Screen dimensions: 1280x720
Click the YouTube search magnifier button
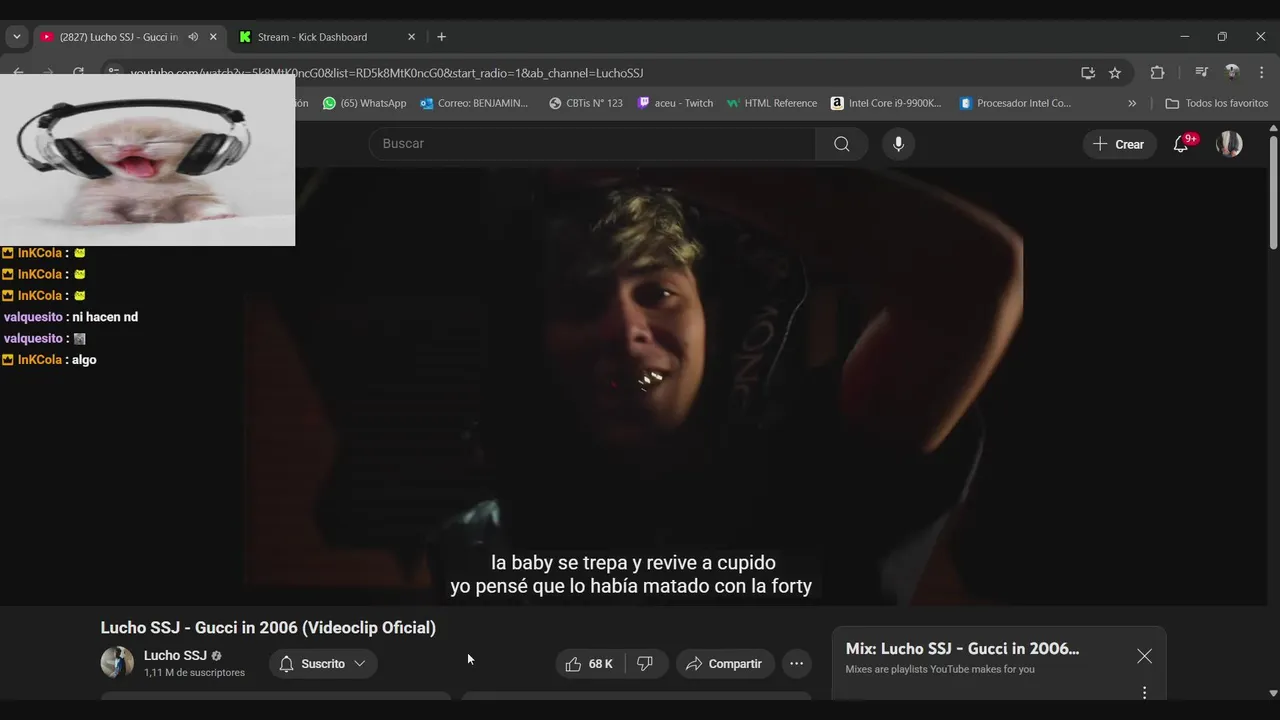pyautogui.click(x=842, y=144)
